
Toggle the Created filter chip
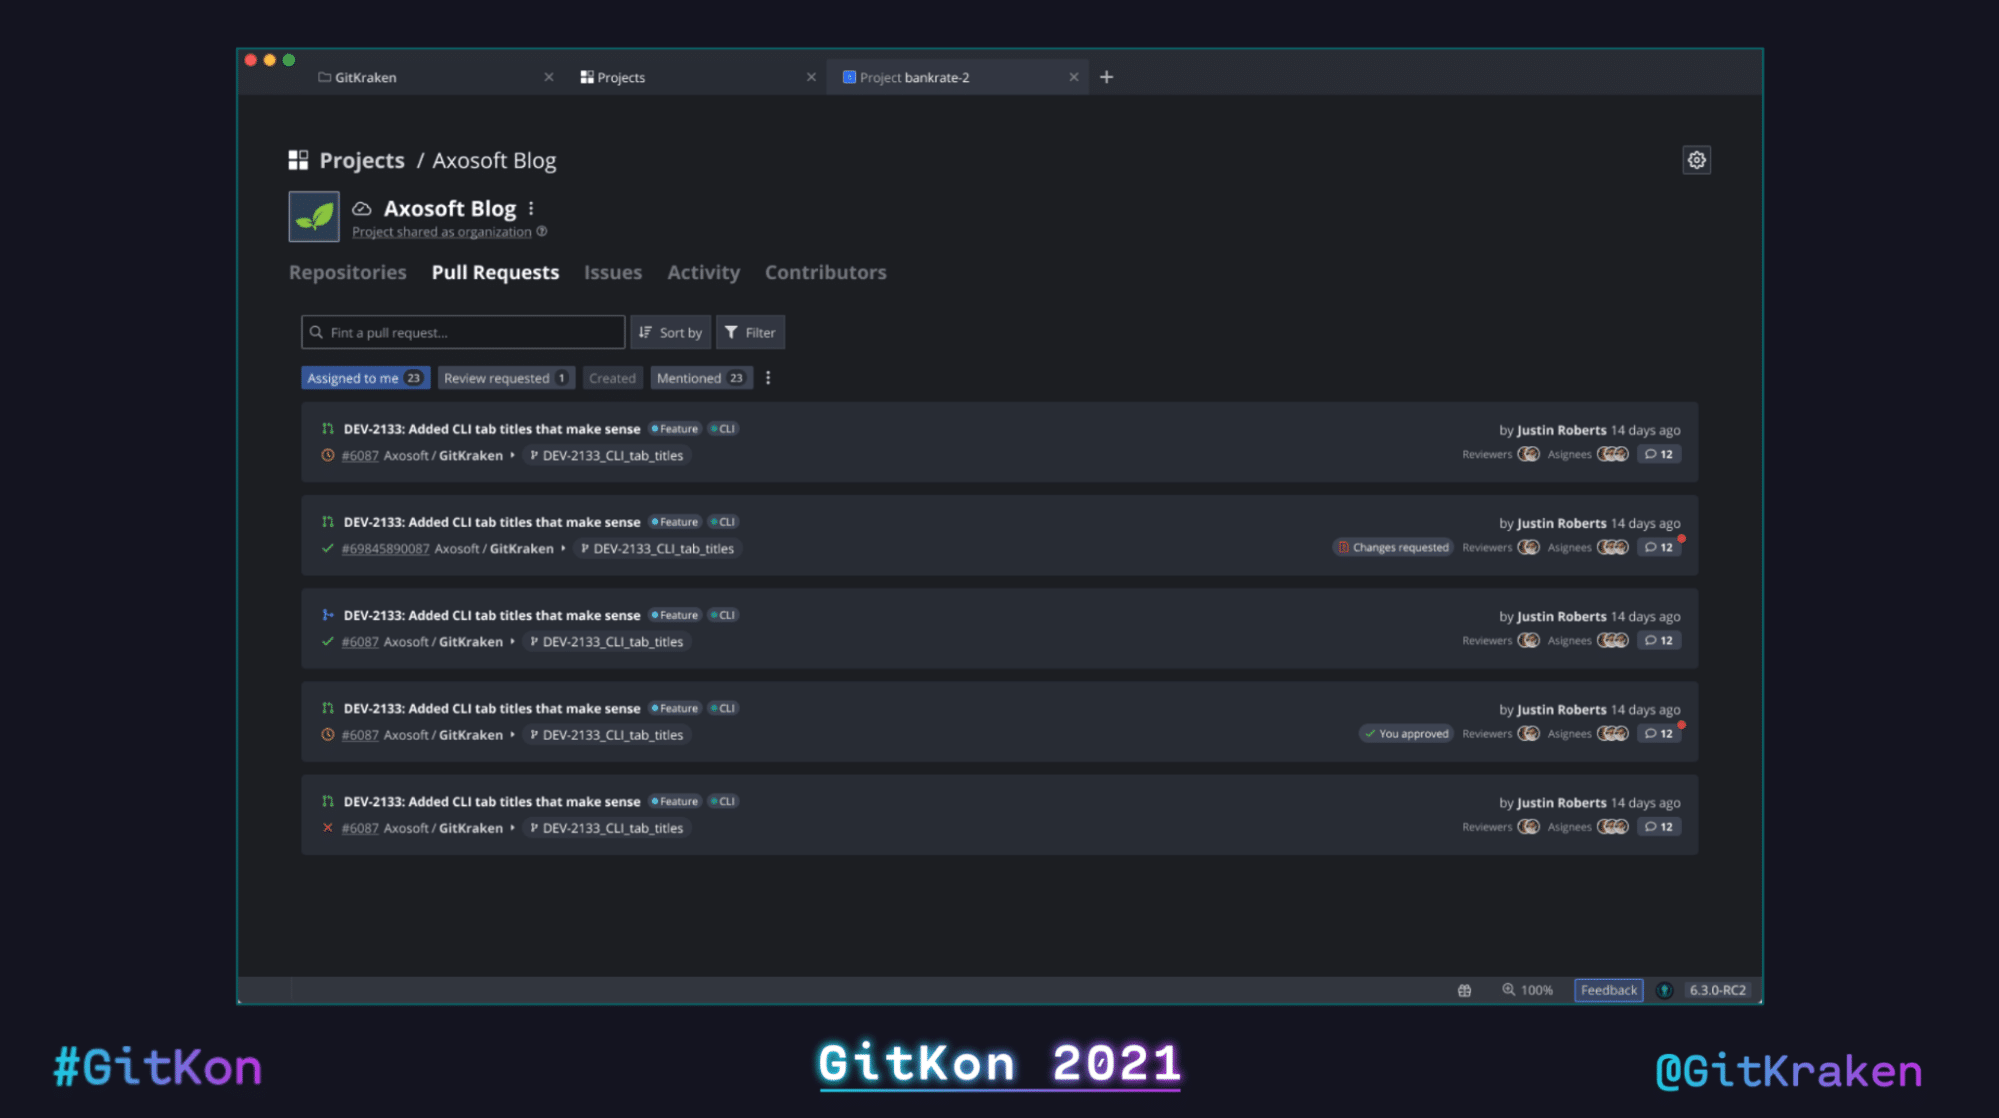612,378
